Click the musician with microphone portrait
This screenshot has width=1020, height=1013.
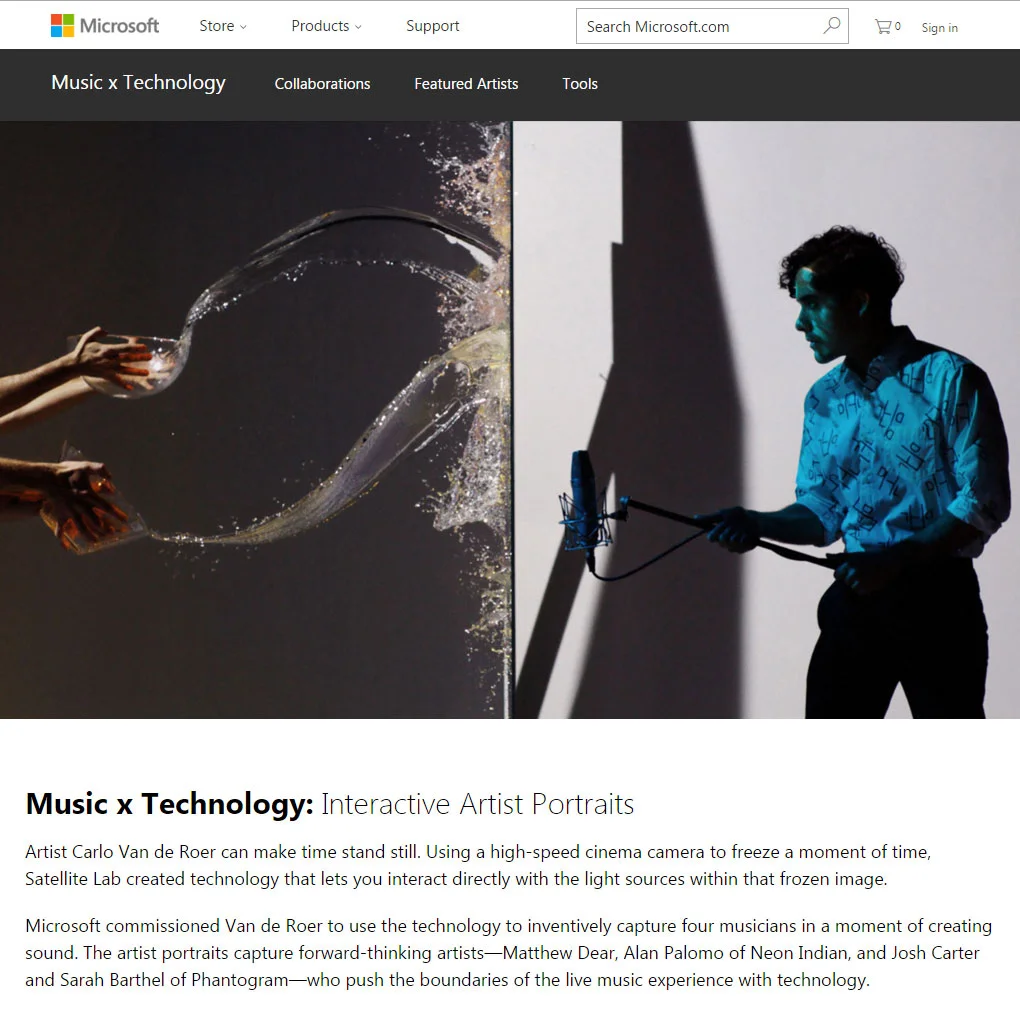coord(766,420)
